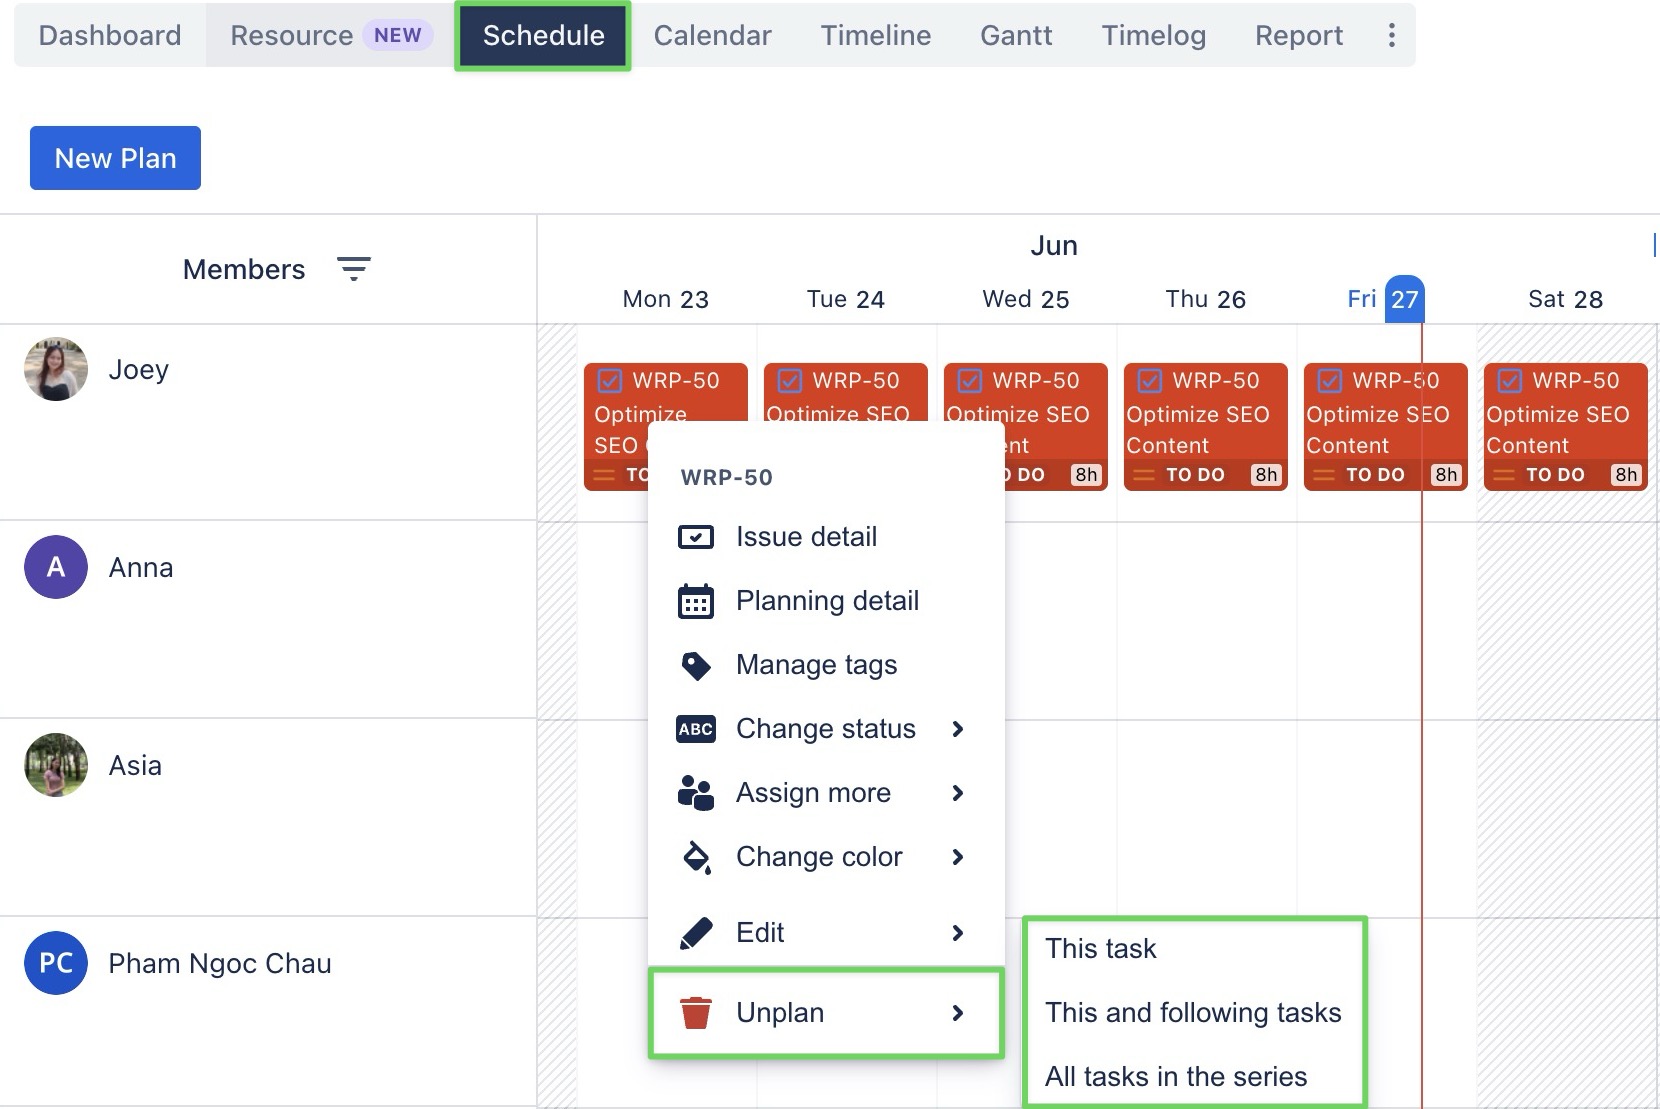Click the checkbox on Monday 23 WRP-50 task
1660x1109 pixels.
[x=610, y=381]
